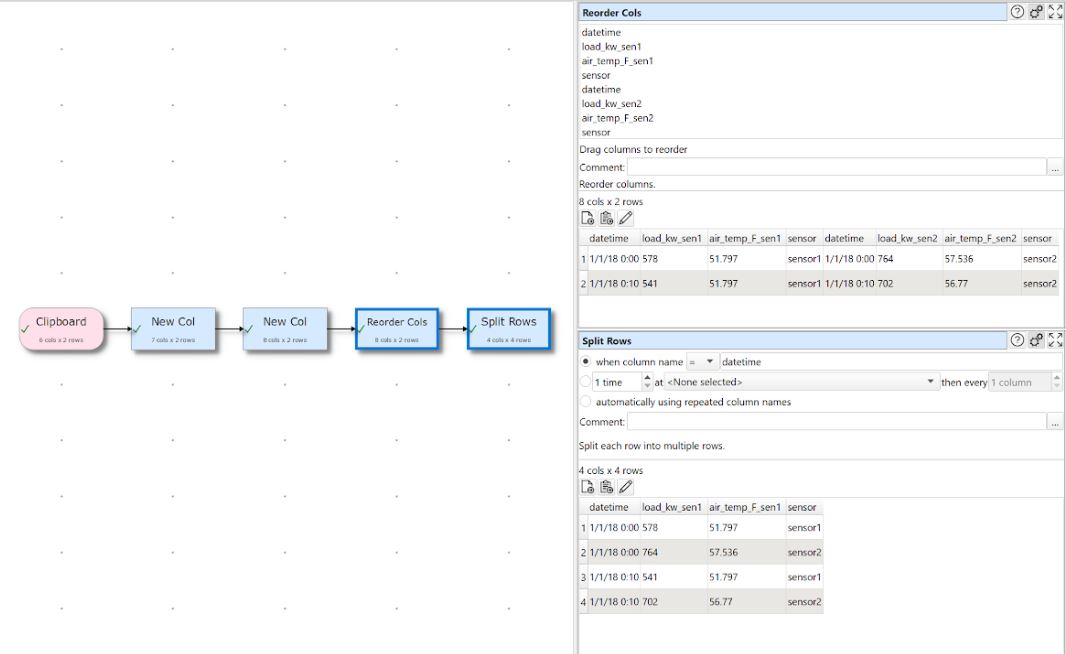This screenshot has width=1066, height=654.
Task: Click help icon in Split Rows panel
Action: (1017, 341)
